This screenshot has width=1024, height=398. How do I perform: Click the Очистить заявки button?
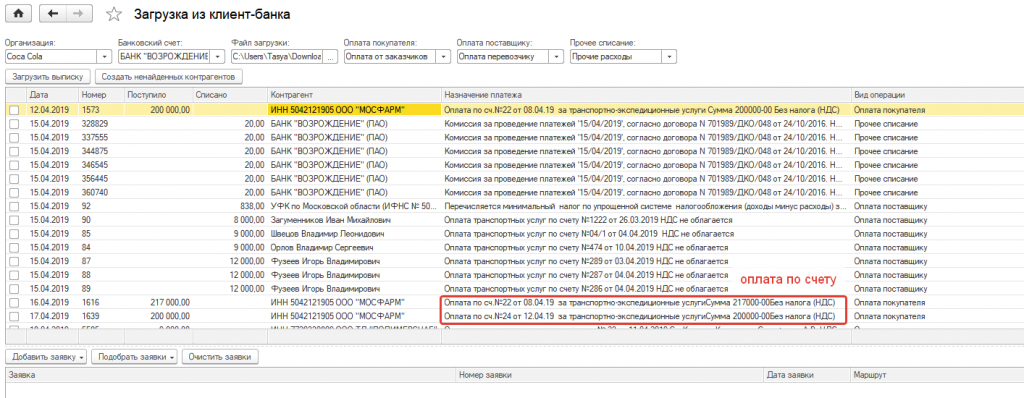tap(220, 357)
